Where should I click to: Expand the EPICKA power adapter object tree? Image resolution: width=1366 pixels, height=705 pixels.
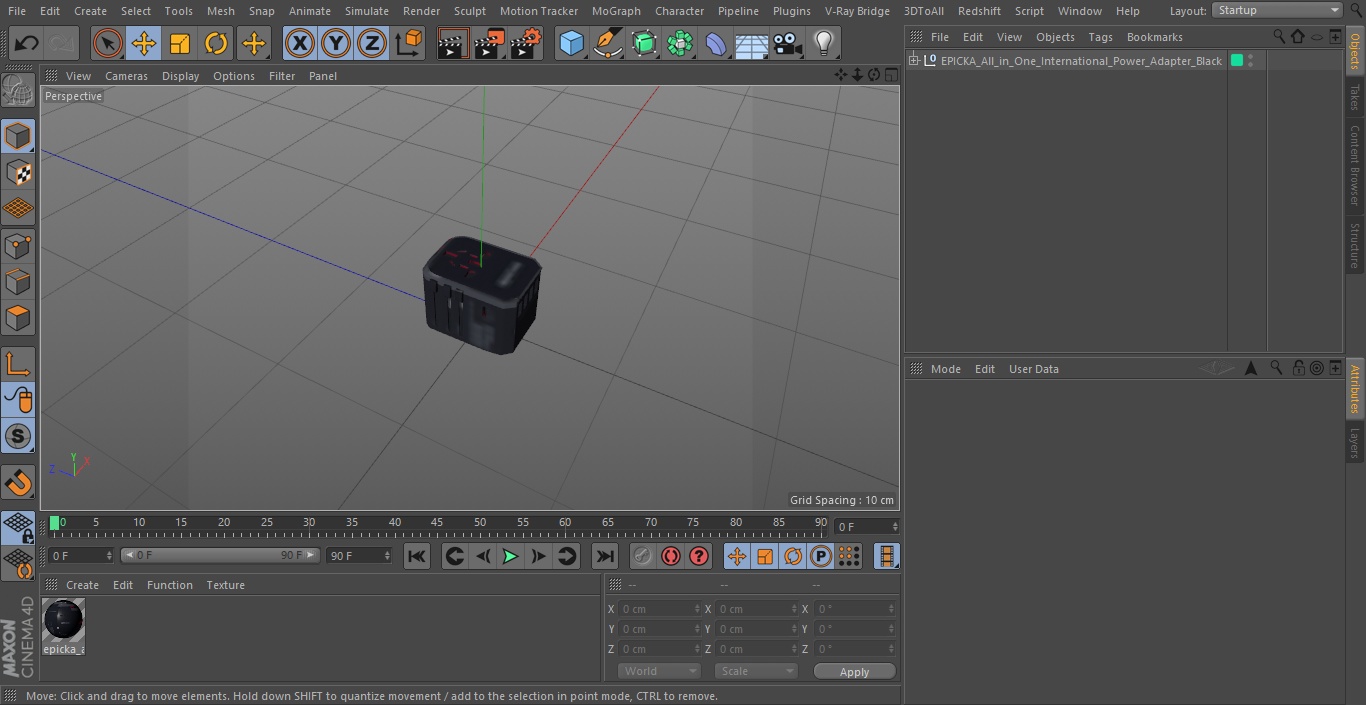[913, 61]
